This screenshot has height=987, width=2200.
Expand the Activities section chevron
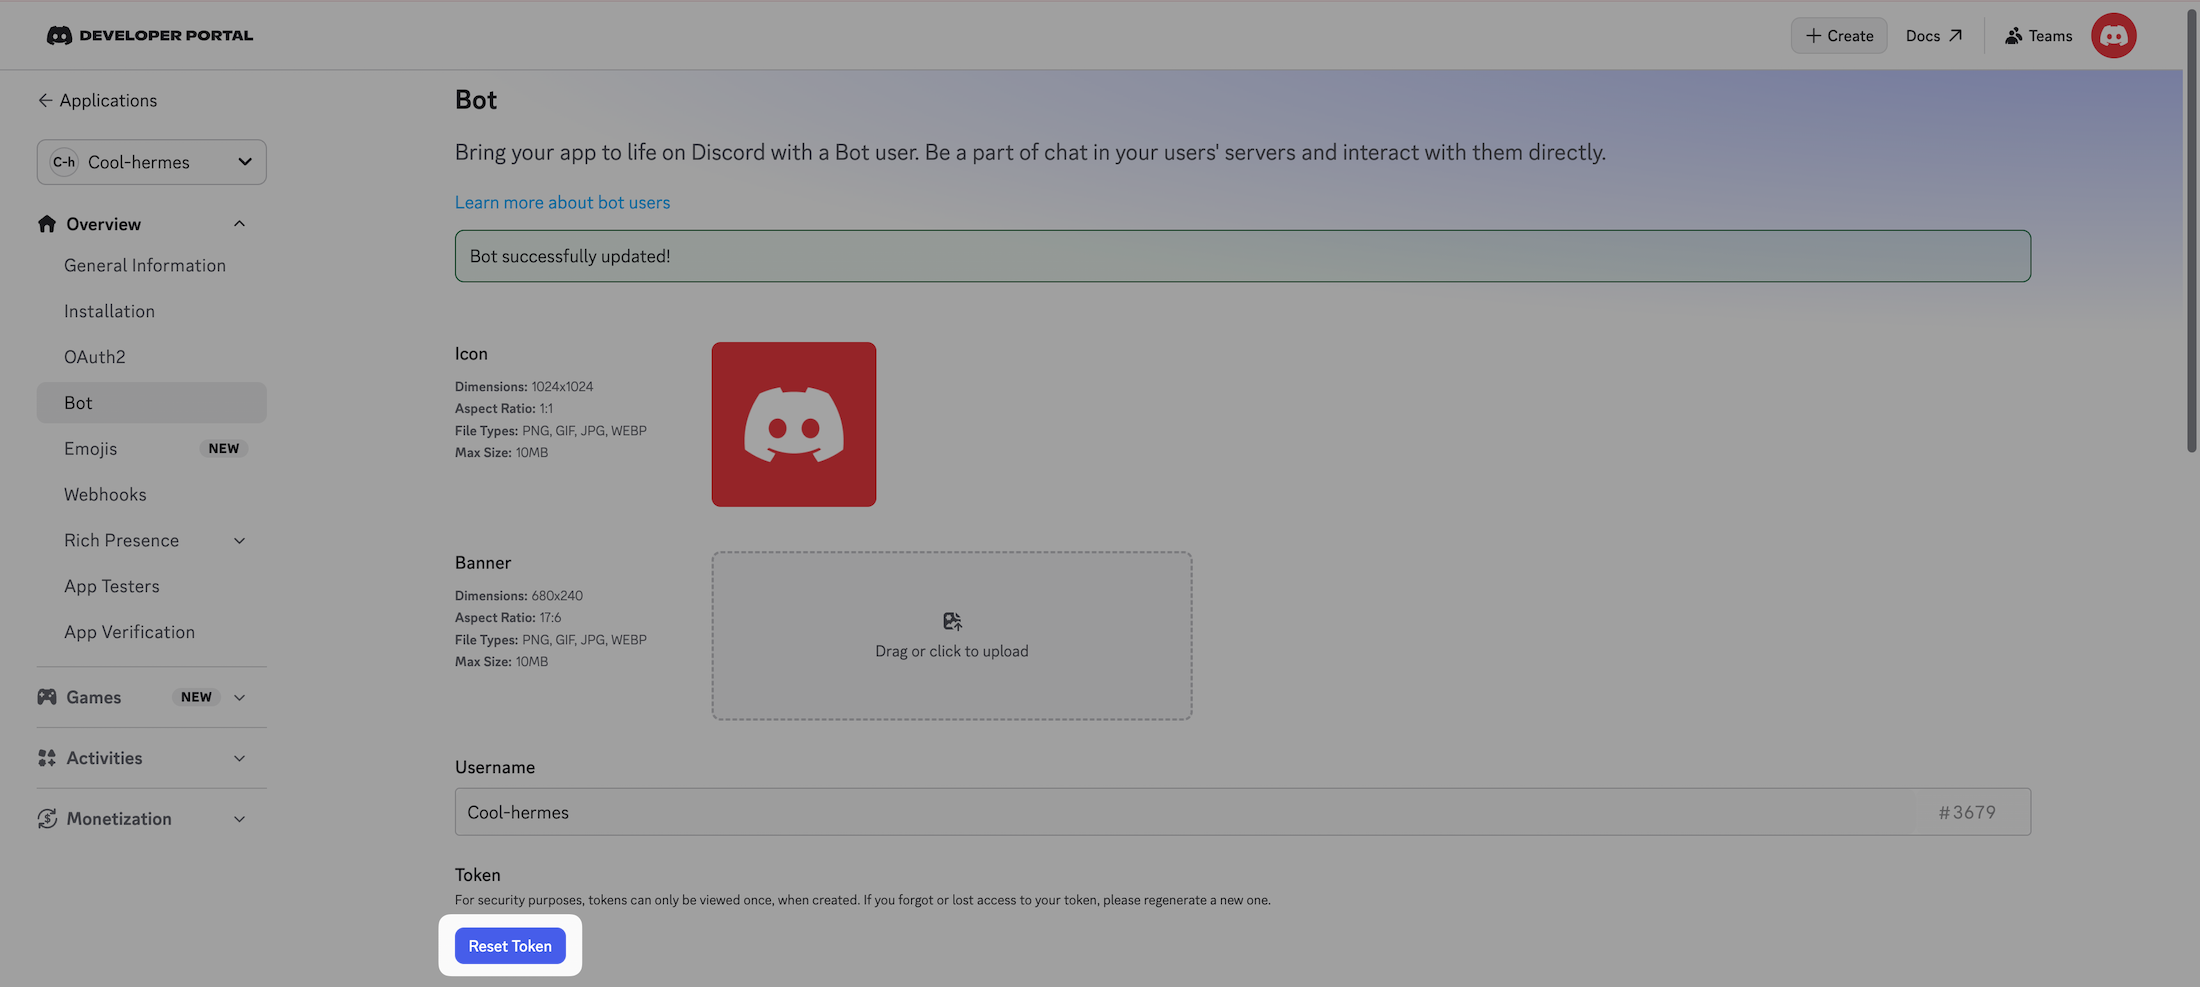point(240,758)
